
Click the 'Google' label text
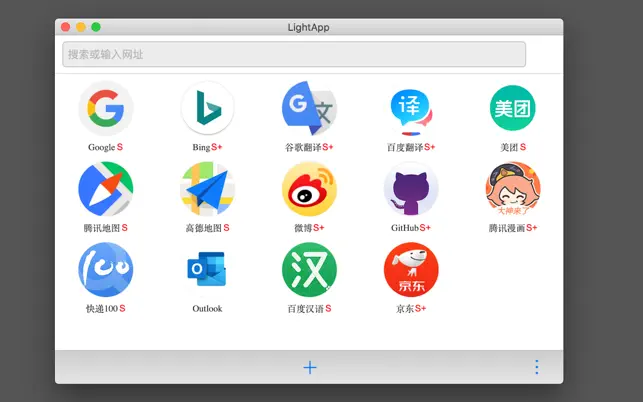click(x=101, y=147)
